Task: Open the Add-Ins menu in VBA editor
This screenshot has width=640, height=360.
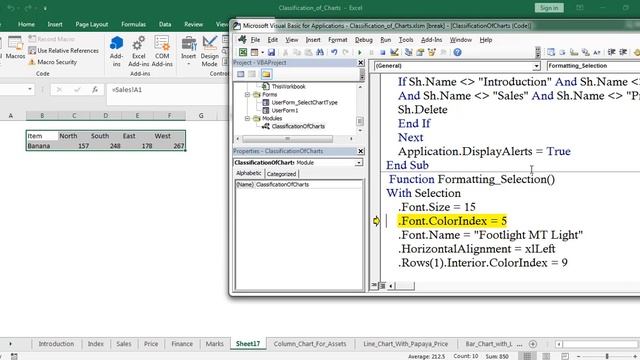Action: 431,40
